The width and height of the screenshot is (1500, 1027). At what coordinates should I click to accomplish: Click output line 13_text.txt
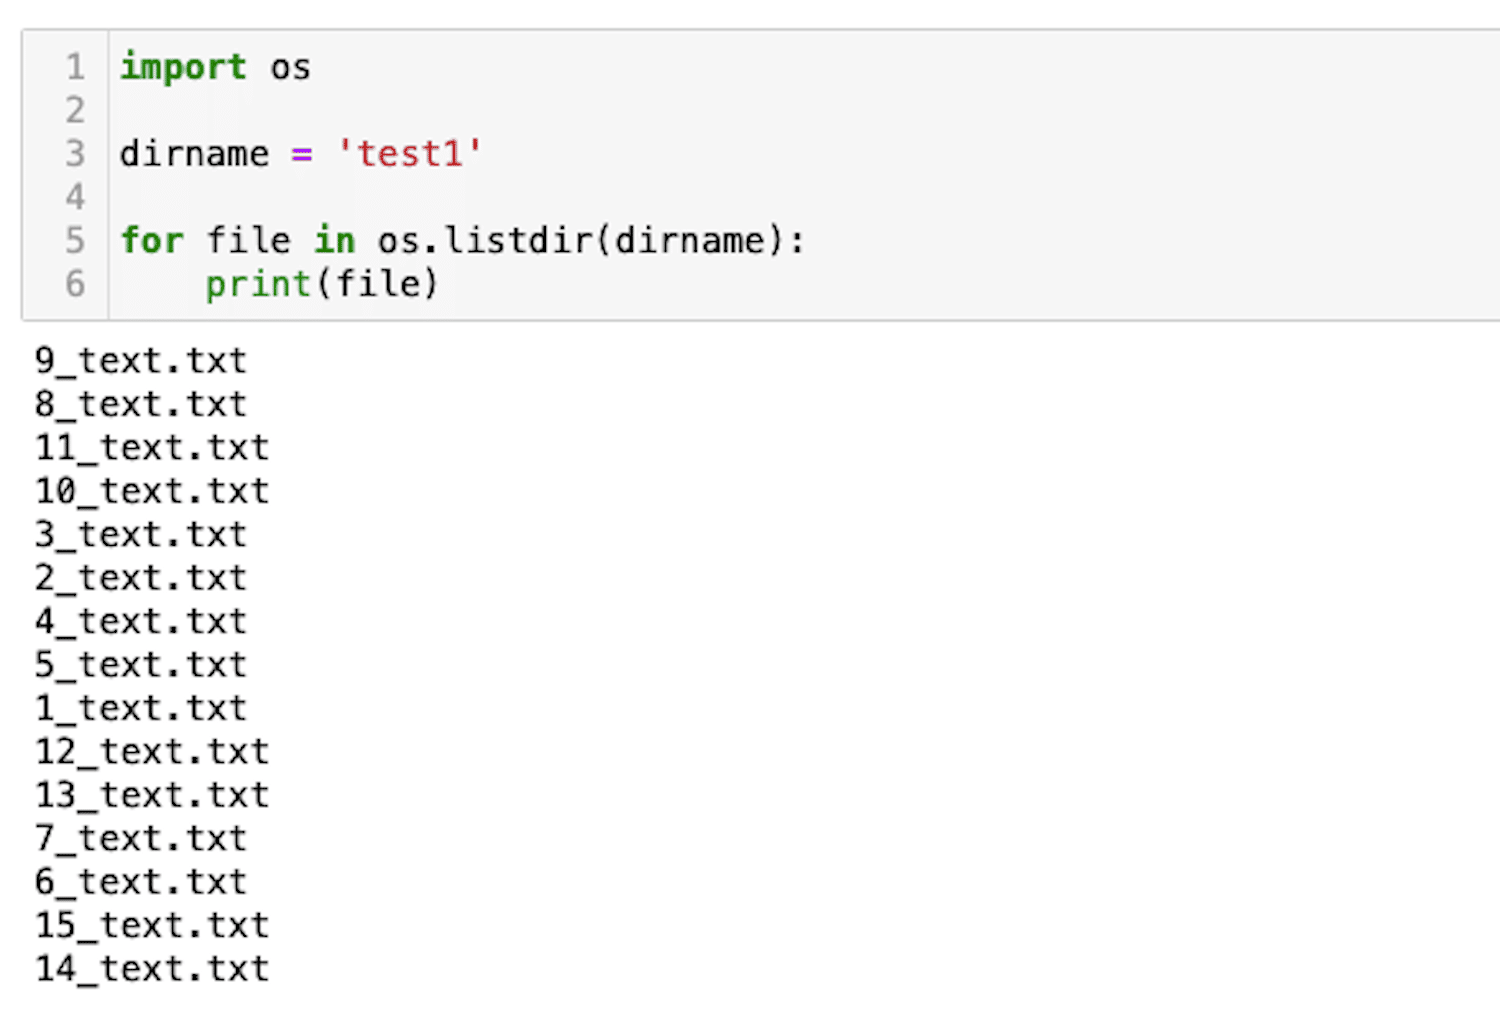coord(152,795)
